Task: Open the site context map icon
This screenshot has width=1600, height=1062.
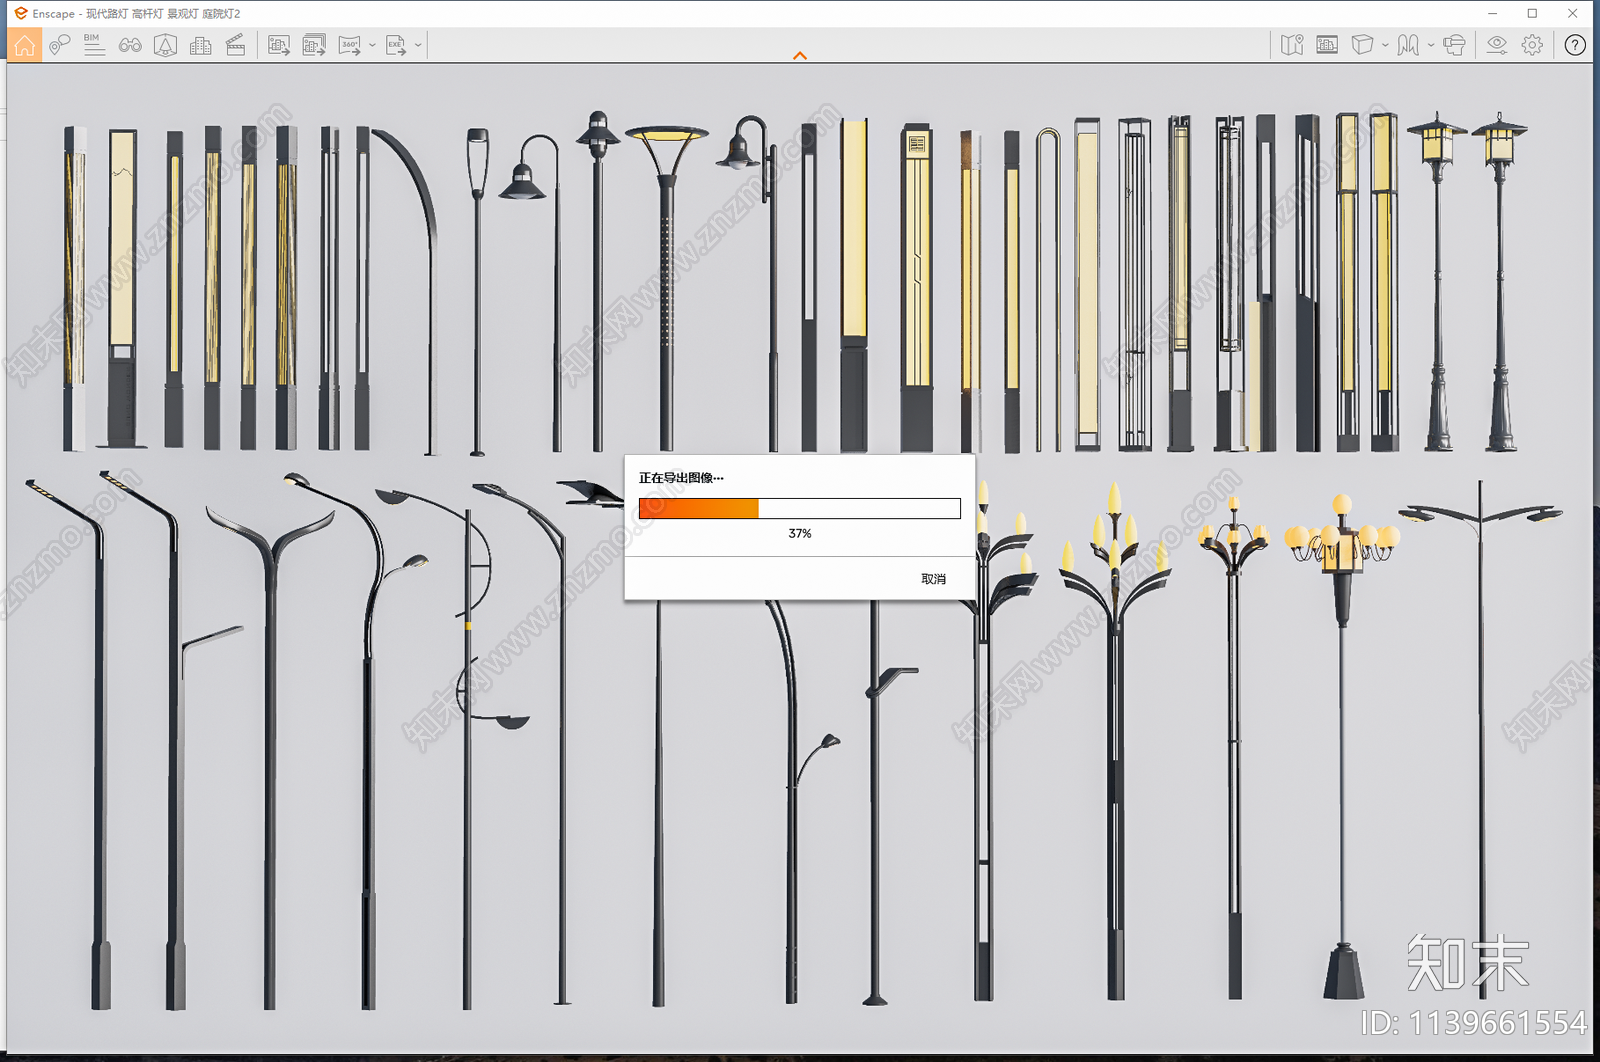Action: (1292, 45)
